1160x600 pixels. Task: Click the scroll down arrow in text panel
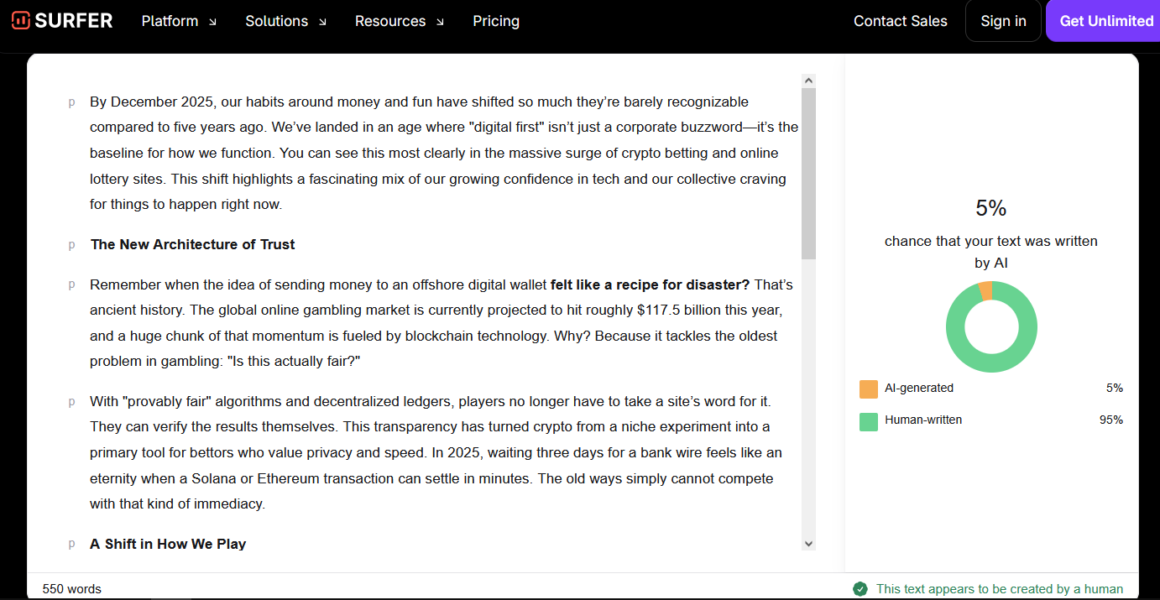809,543
